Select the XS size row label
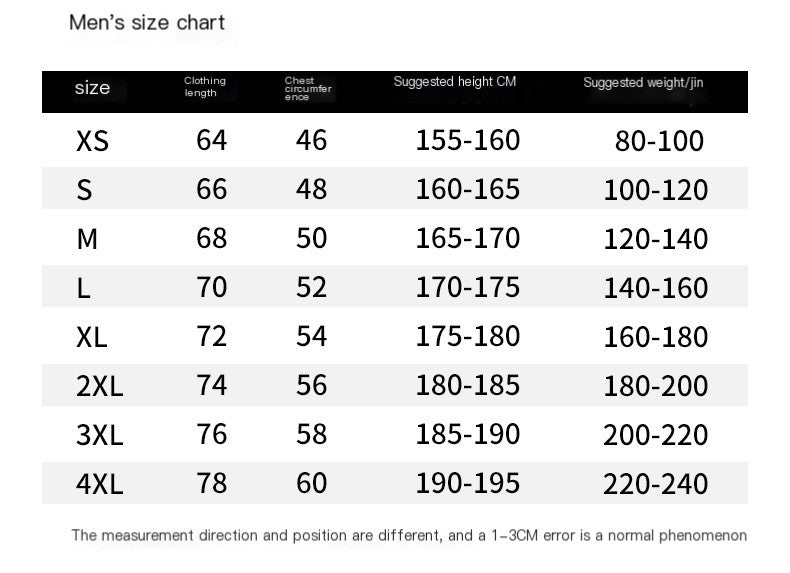Viewport: 790px width, 573px height. pos(92,141)
